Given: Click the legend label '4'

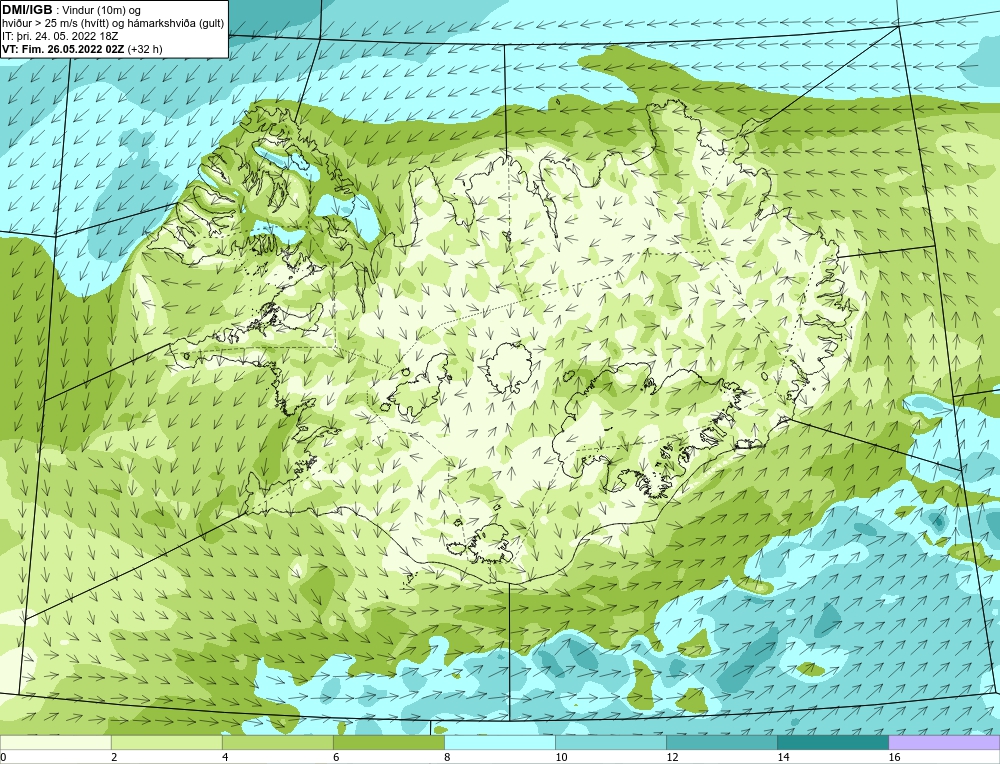Looking at the screenshot, I should (x=225, y=757).
